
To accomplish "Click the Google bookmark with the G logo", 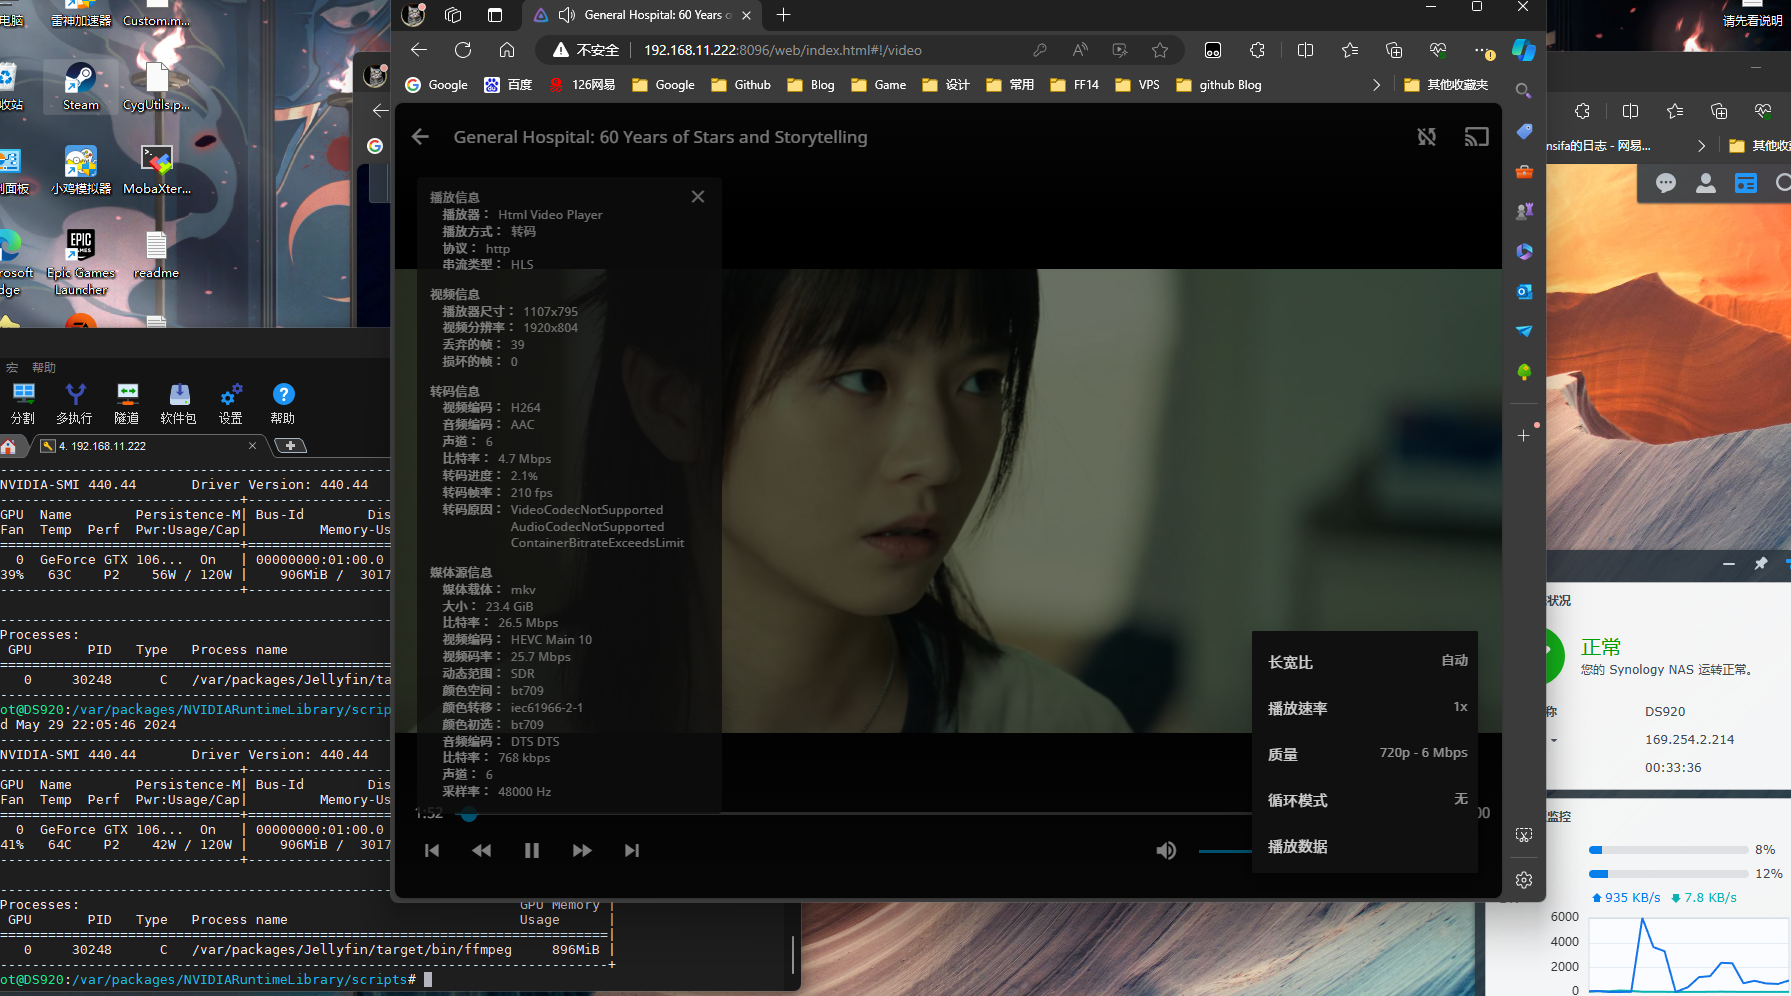I will [436, 85].
